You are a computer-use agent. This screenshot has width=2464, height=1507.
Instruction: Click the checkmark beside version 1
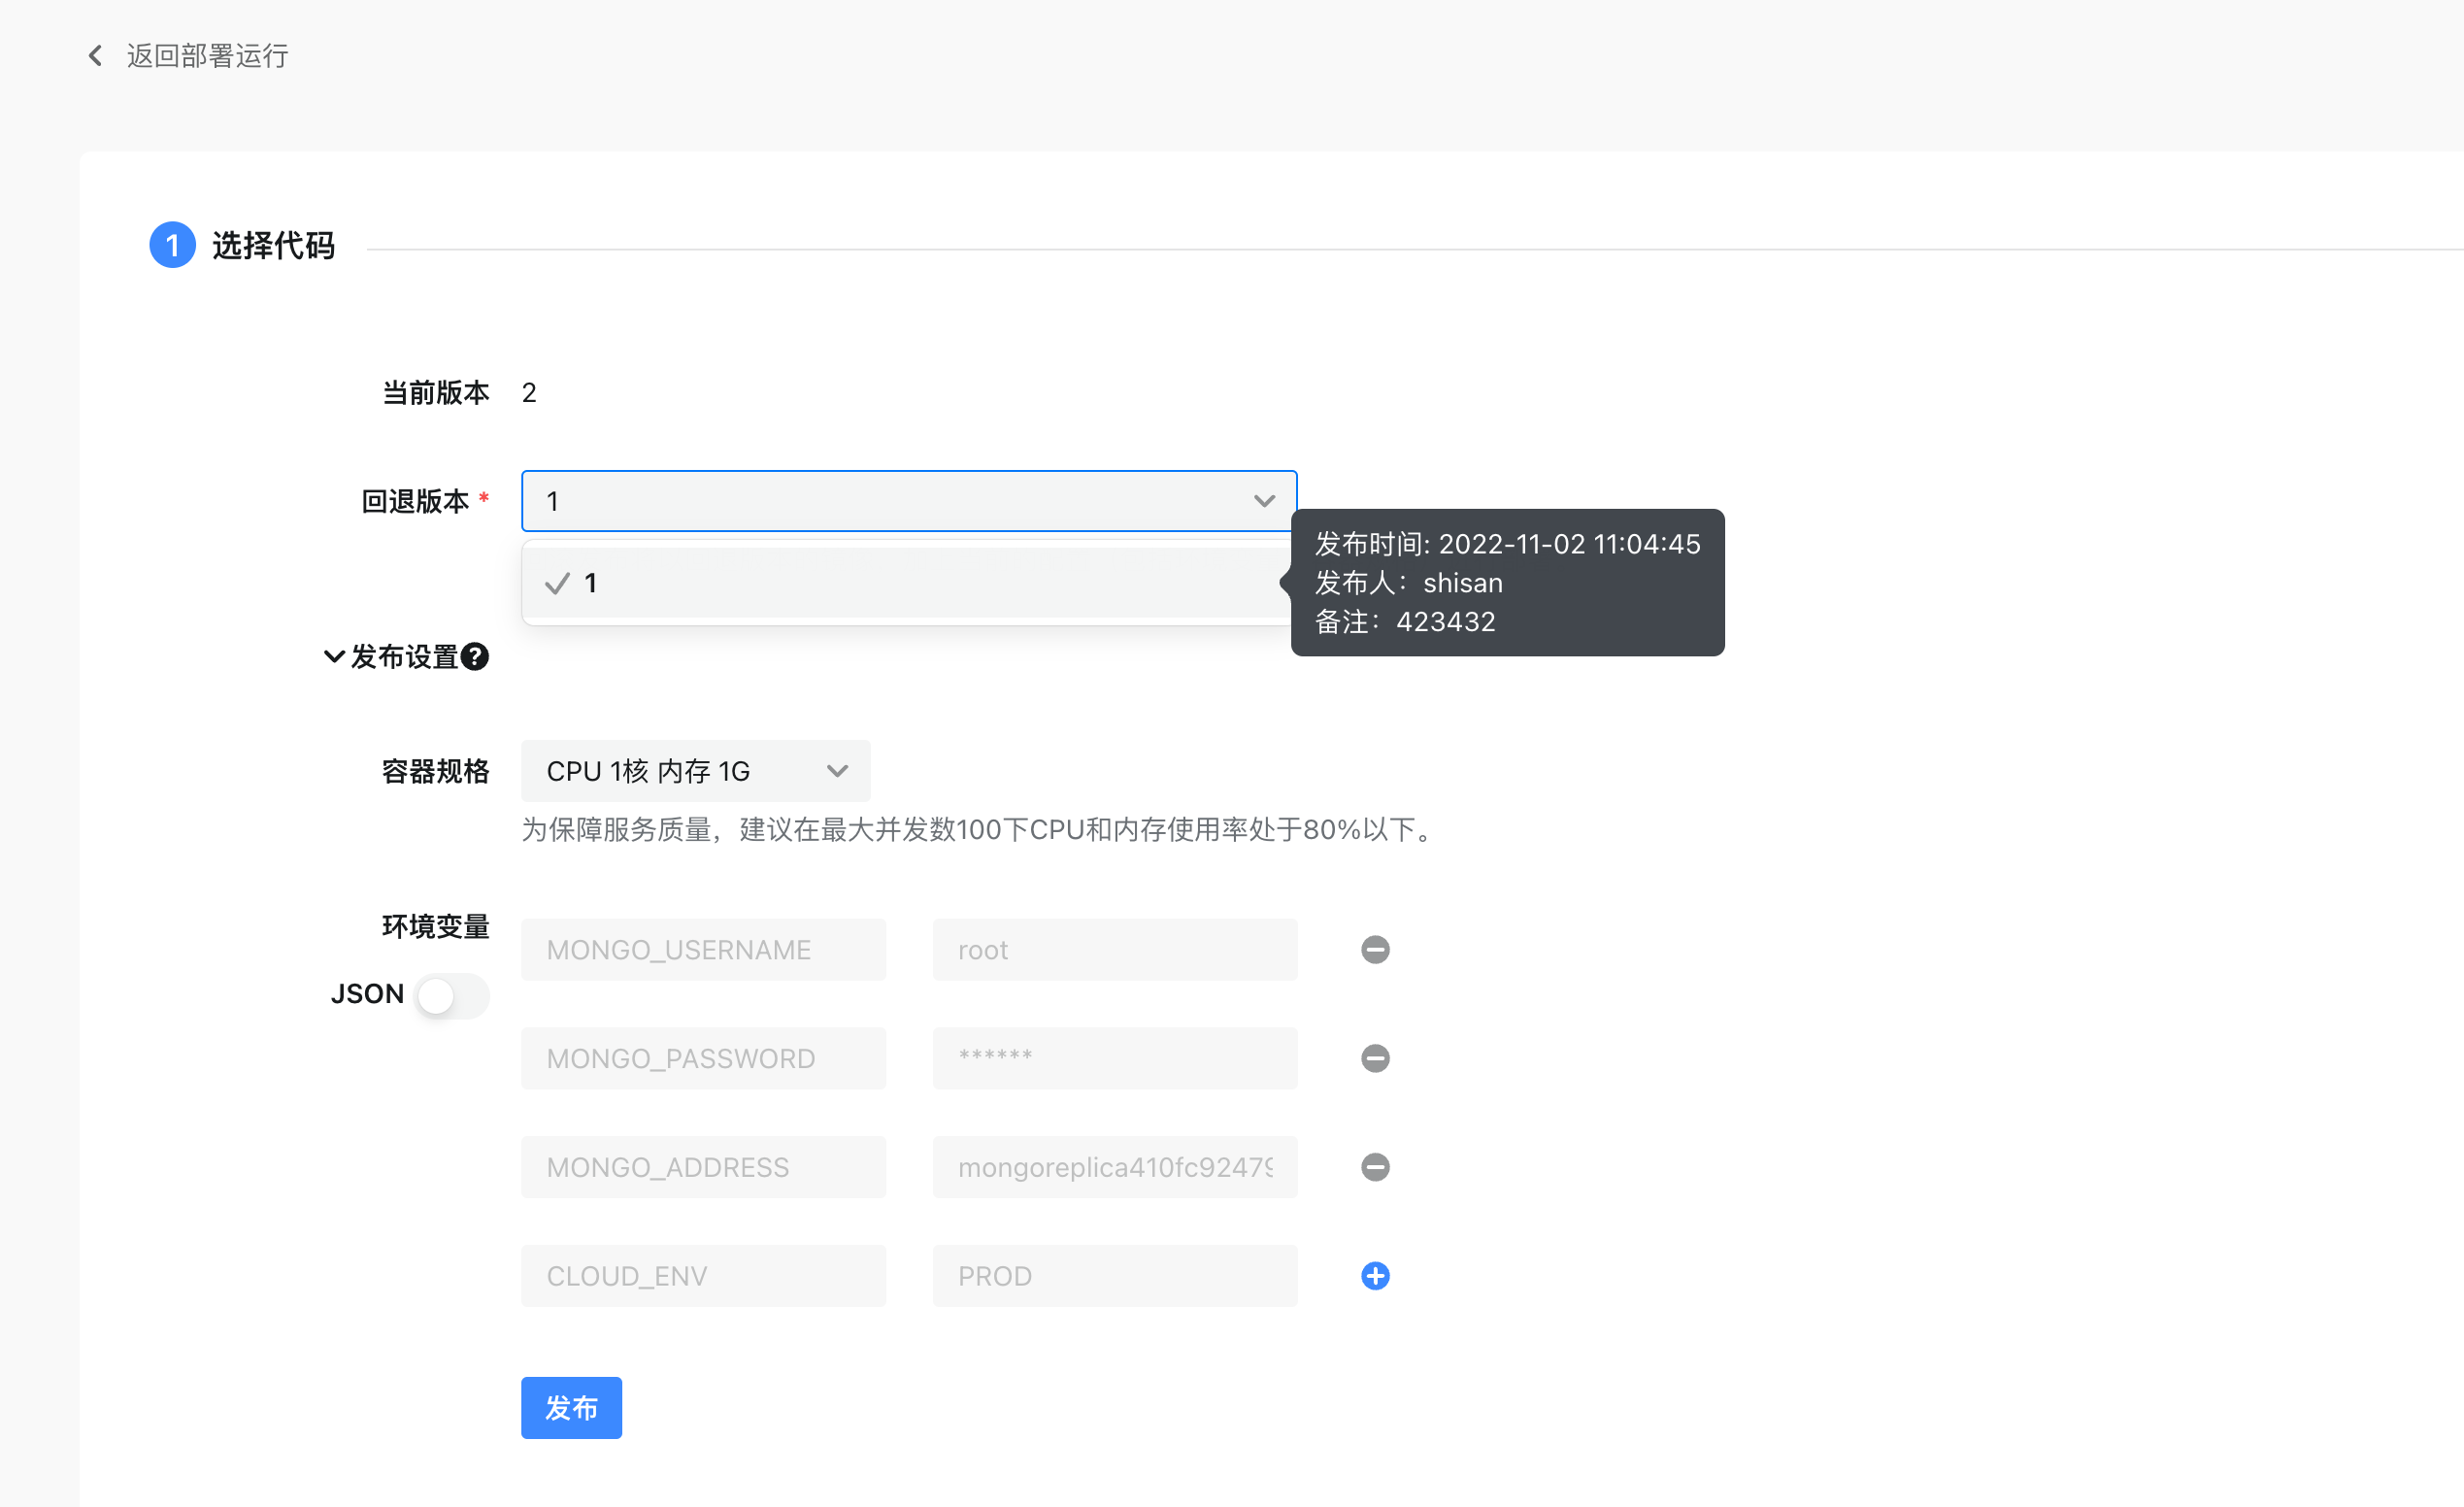click(557, 583)
